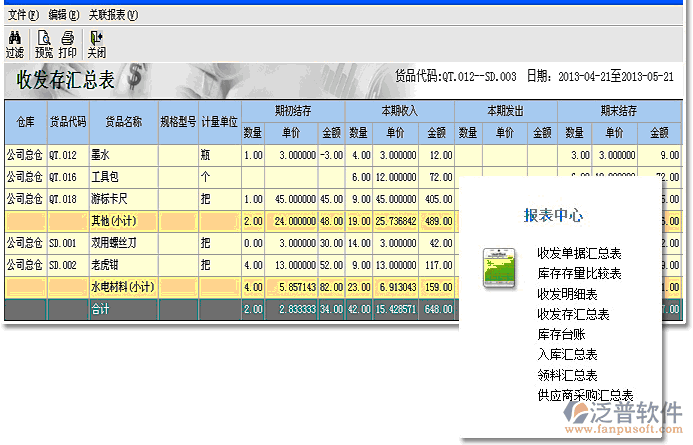Open print preview with 预览 icon

point(43,44)
